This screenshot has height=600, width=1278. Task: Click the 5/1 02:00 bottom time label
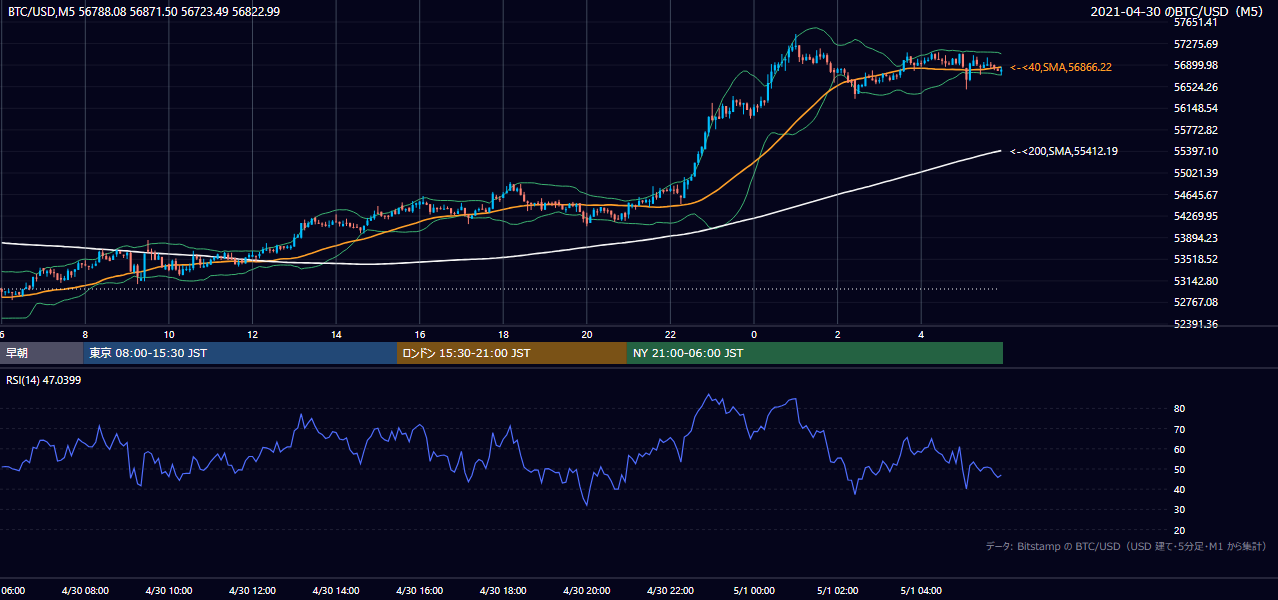click(x=837, y=590)
